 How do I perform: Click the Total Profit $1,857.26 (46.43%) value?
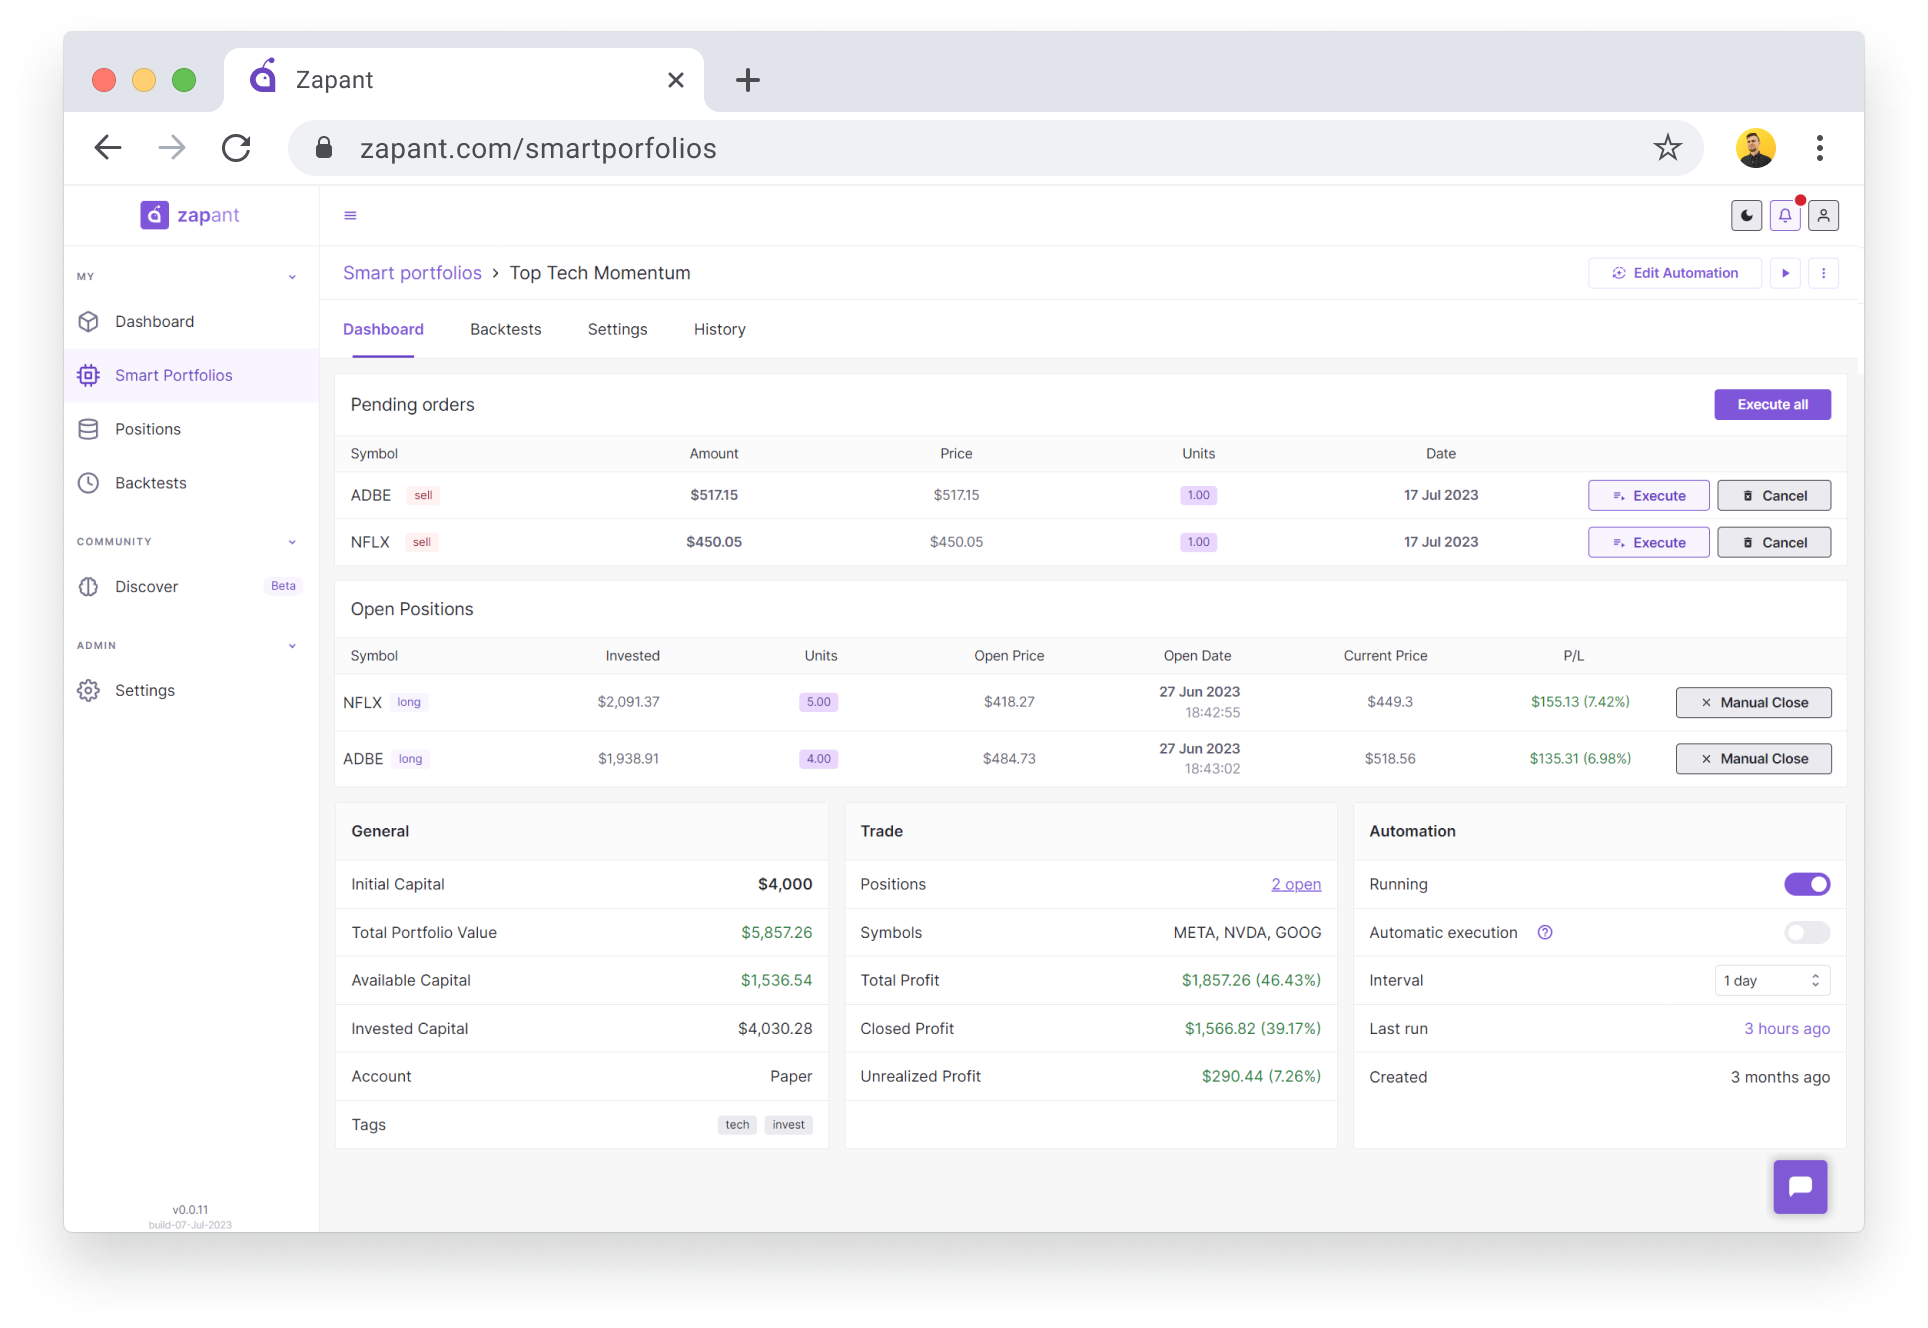coord(1251,981)
